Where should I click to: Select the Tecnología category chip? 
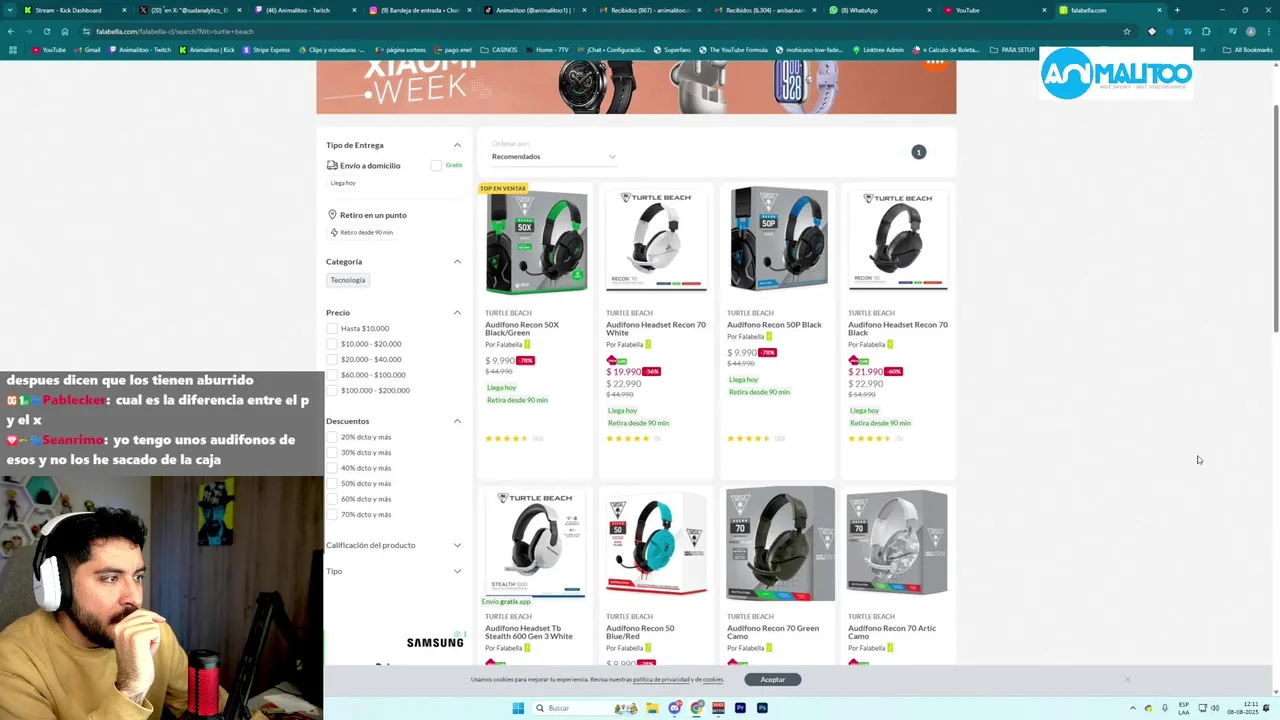point(348,280)
